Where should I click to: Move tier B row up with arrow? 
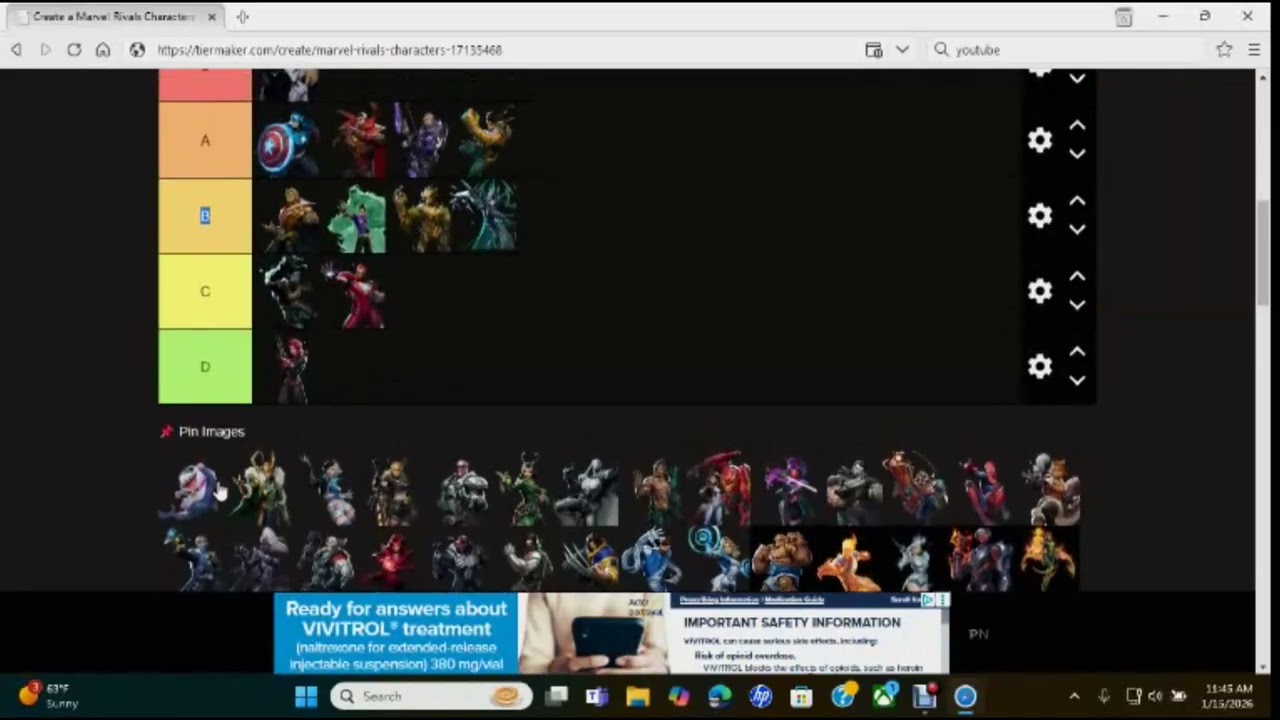click(x=1077, y=201)
